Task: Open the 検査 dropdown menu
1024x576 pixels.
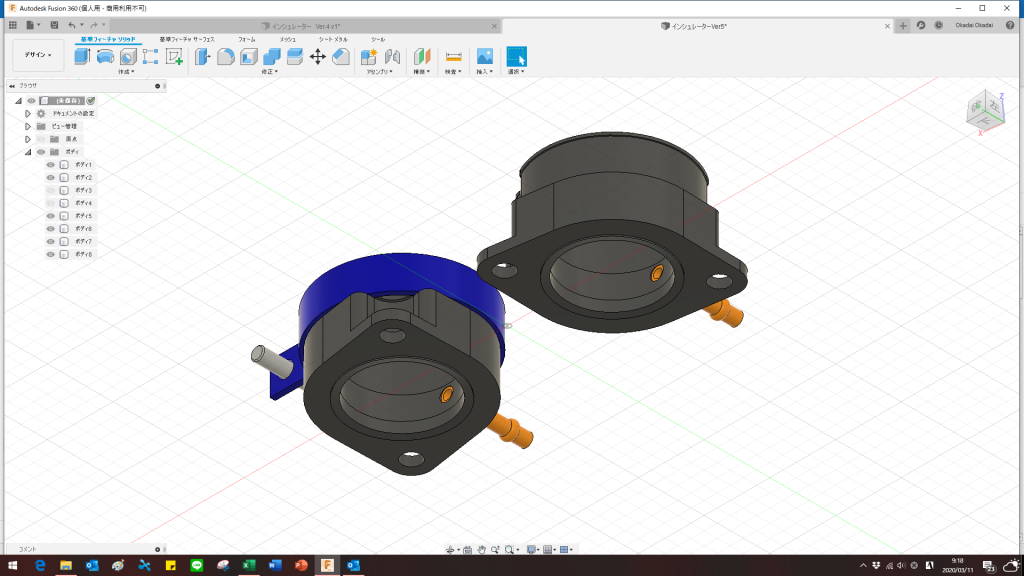Action: pyautogui.click(x=453, y=72)
